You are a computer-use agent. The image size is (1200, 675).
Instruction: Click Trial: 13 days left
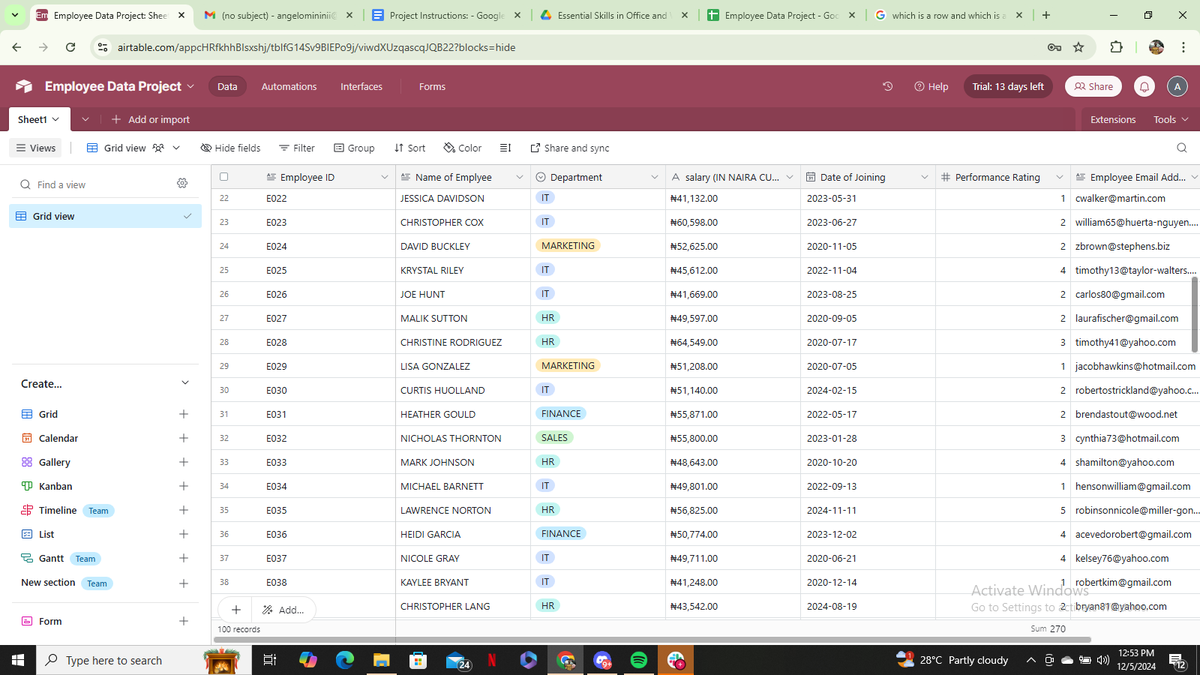[1008, 87]
